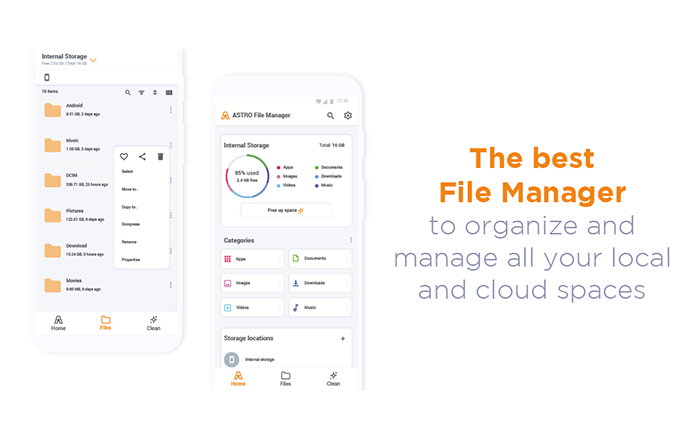
Task: Click 'Total: 16 GB' text in storage card
Action: click(x=332, y=145)
